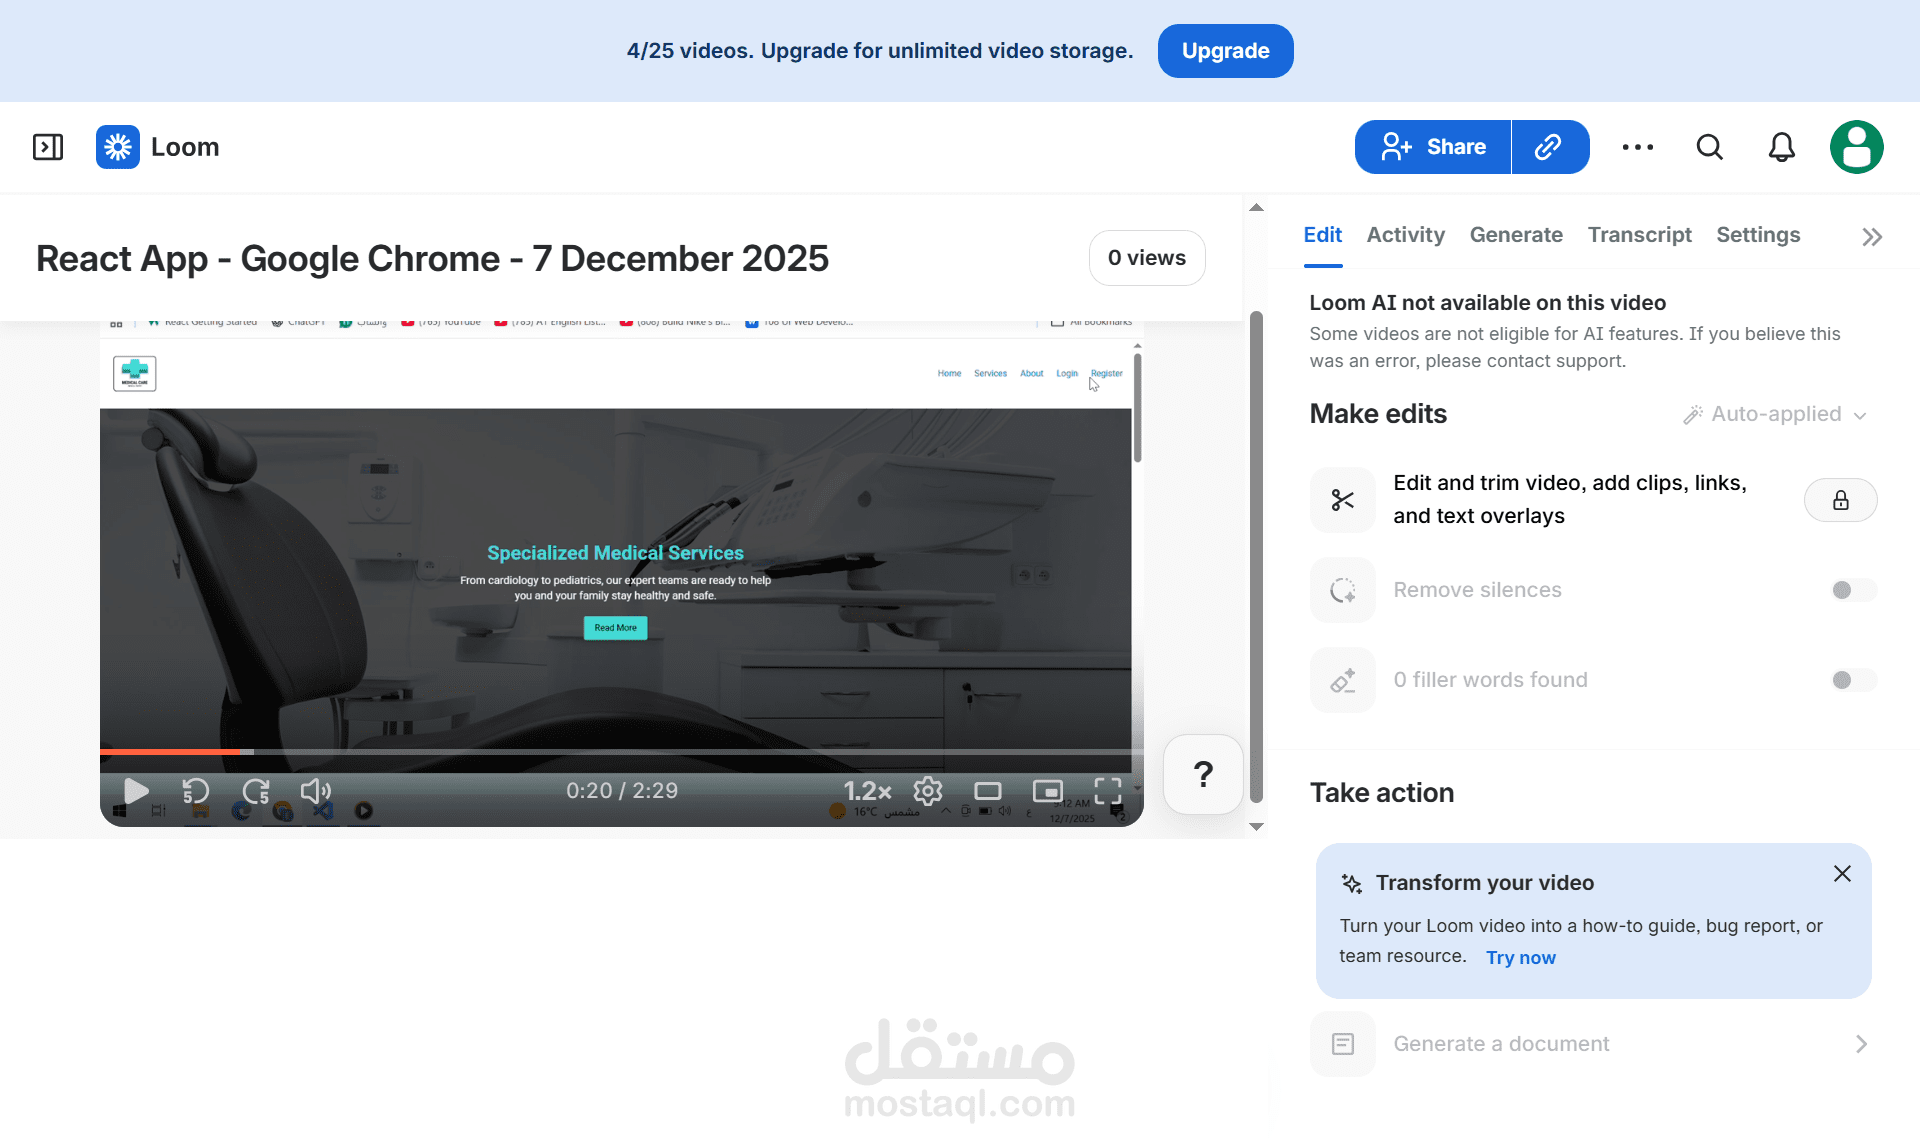Rewind video five seconds

point(196,791)
